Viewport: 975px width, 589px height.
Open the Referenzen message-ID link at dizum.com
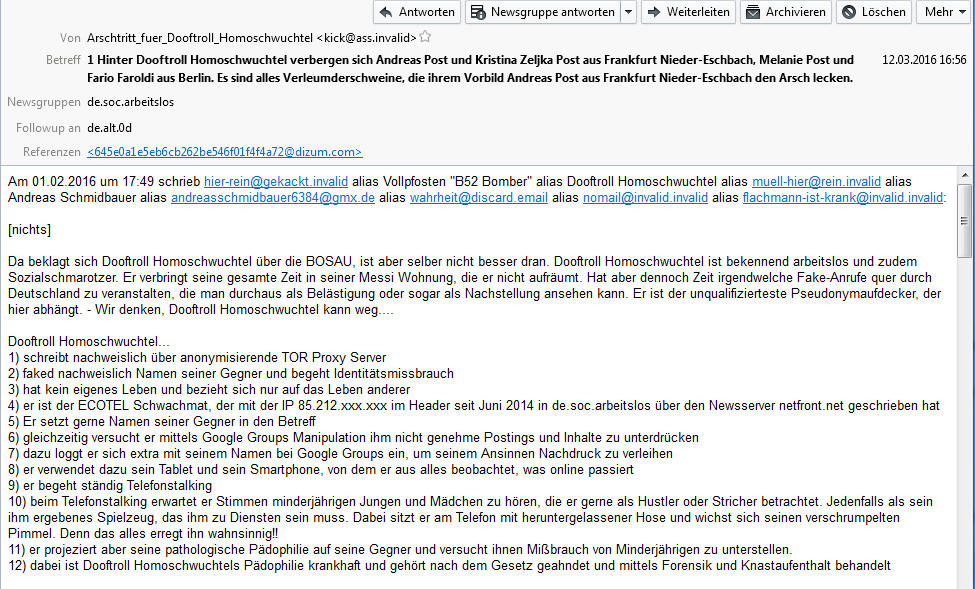[x=224, y=152]
